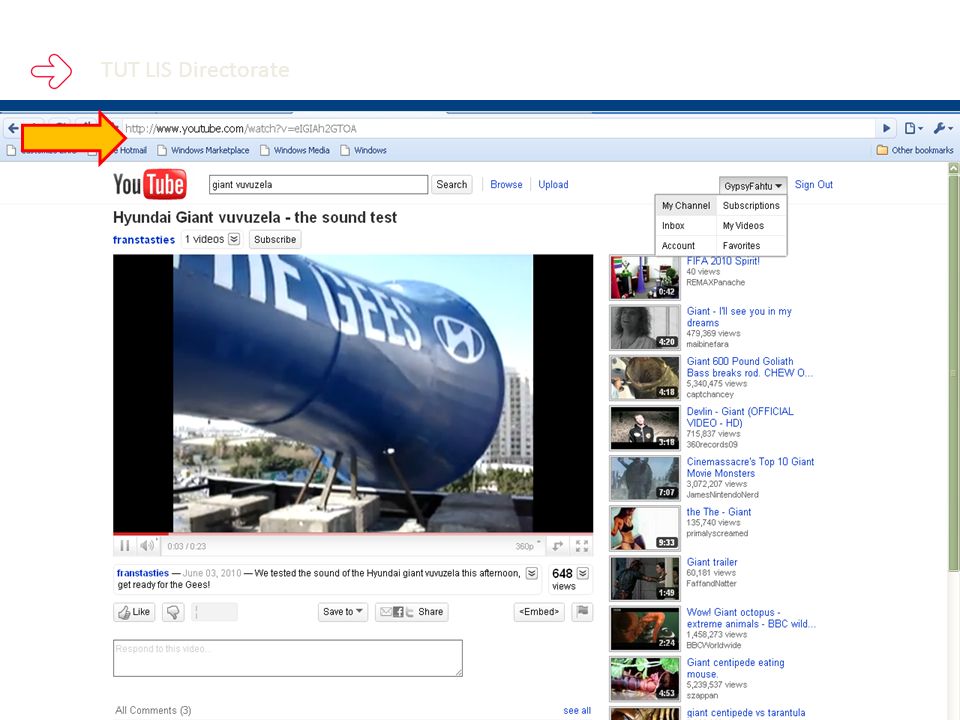This screenshot has width=960, height=720.
Task: Open the Browse link
Action: click(506, 184)
